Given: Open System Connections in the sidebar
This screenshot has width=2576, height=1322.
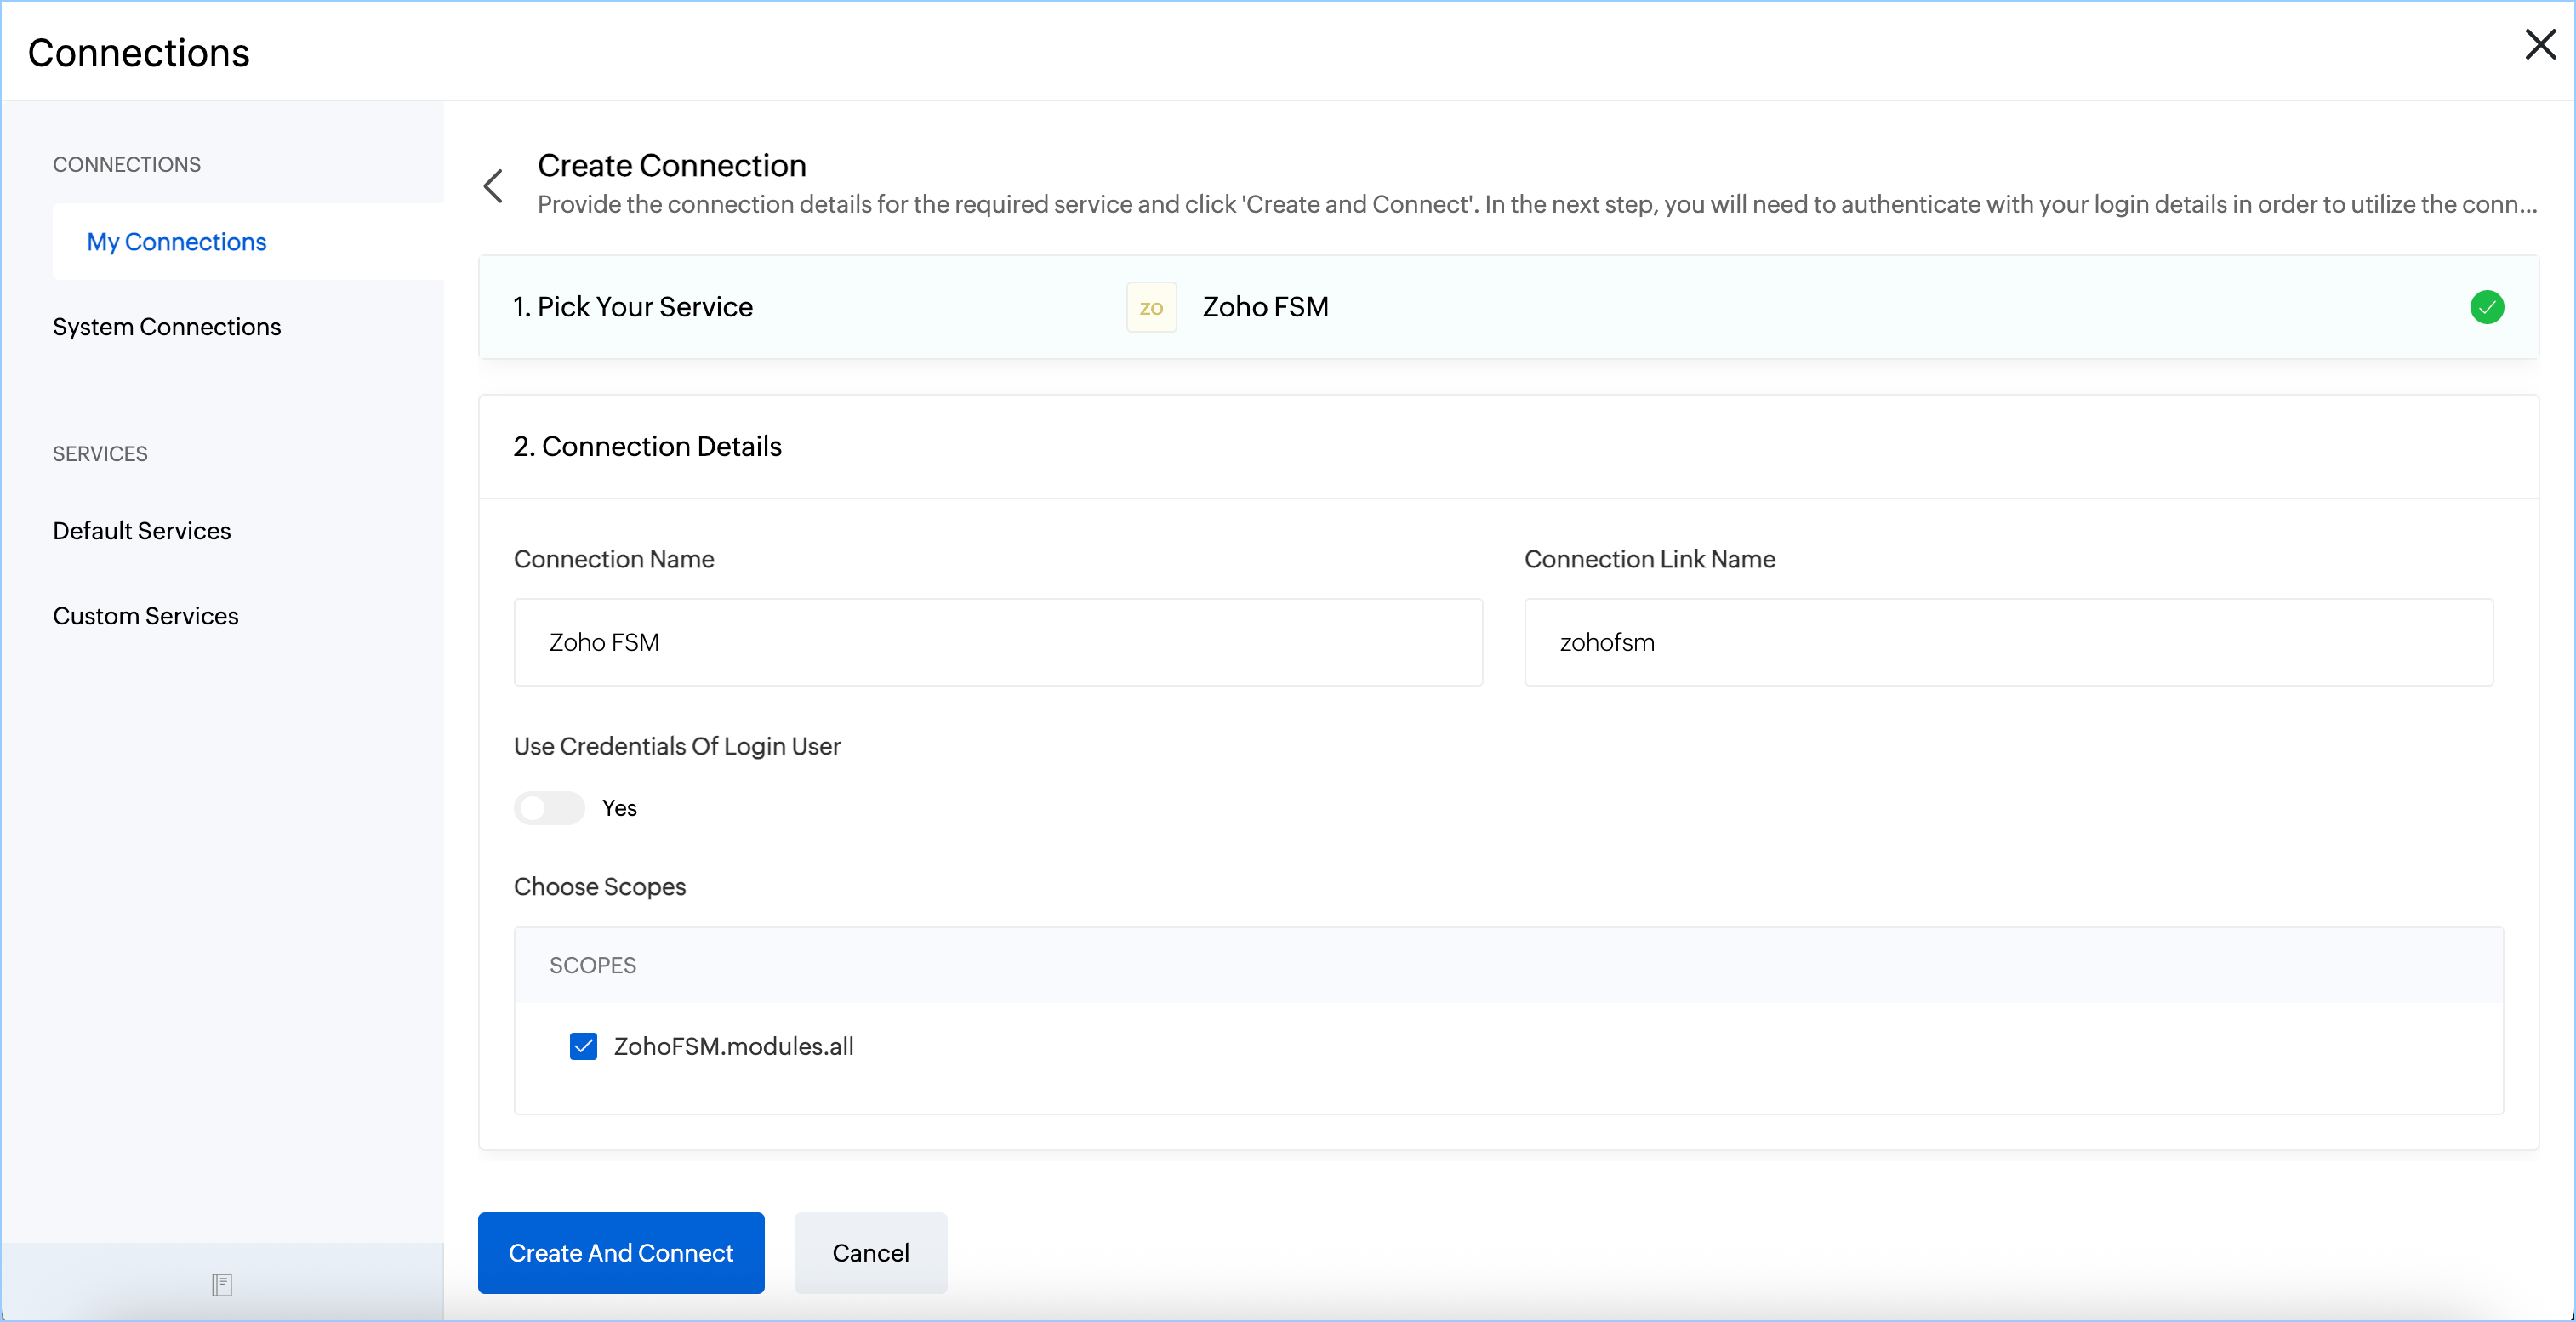Looking at the screenshot, I should coord(167,327).
